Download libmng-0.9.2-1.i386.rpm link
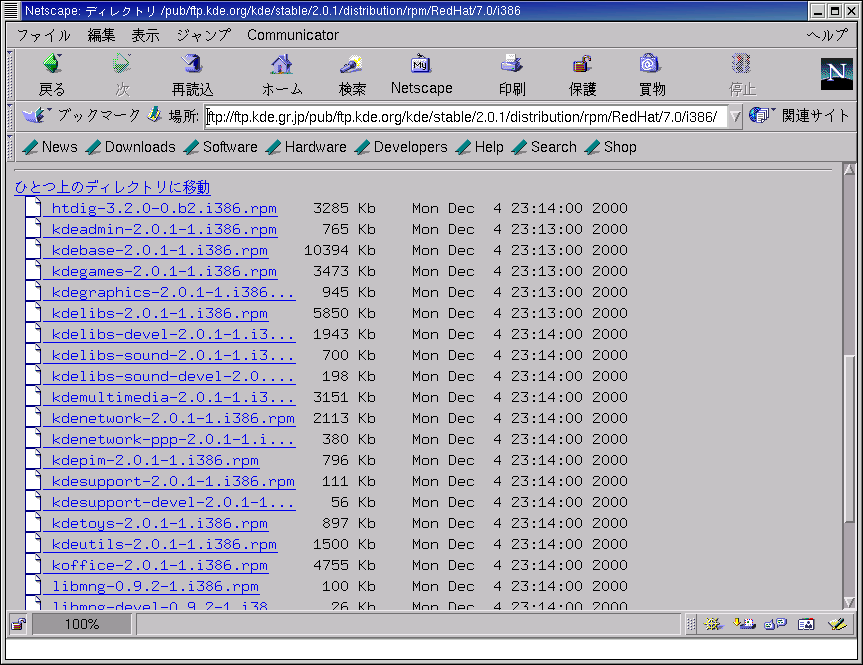The width and height of the screenshot is (863, 665). pyautogui.click(x=155, y=586)
